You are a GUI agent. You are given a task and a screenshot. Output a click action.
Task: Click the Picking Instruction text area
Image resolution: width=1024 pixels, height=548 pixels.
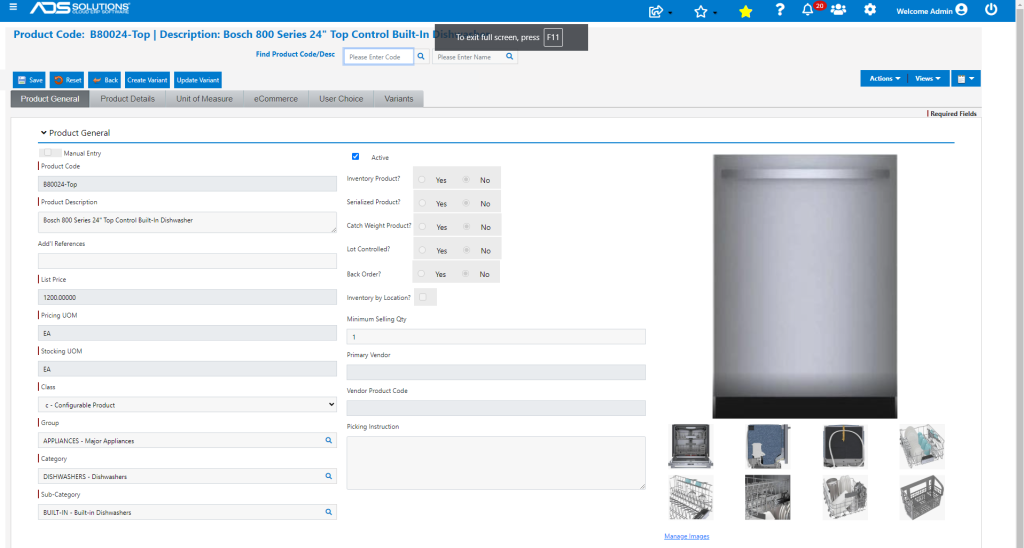(x=496, y=463)
